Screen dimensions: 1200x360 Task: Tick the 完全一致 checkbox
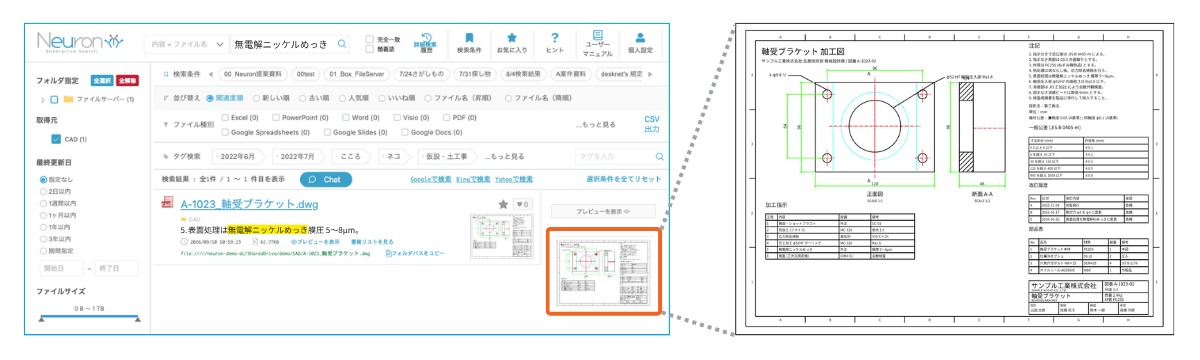pos(371,38)
